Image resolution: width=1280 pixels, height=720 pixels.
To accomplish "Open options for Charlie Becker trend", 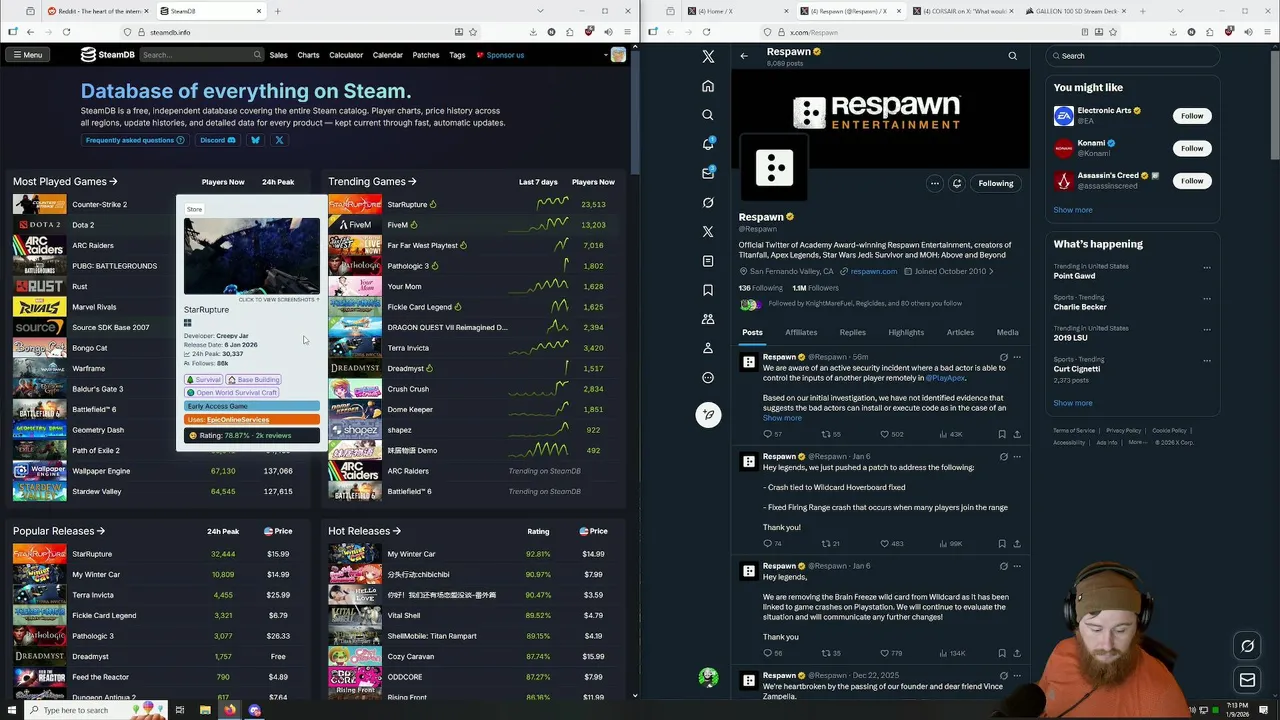I will [1207, 299].
